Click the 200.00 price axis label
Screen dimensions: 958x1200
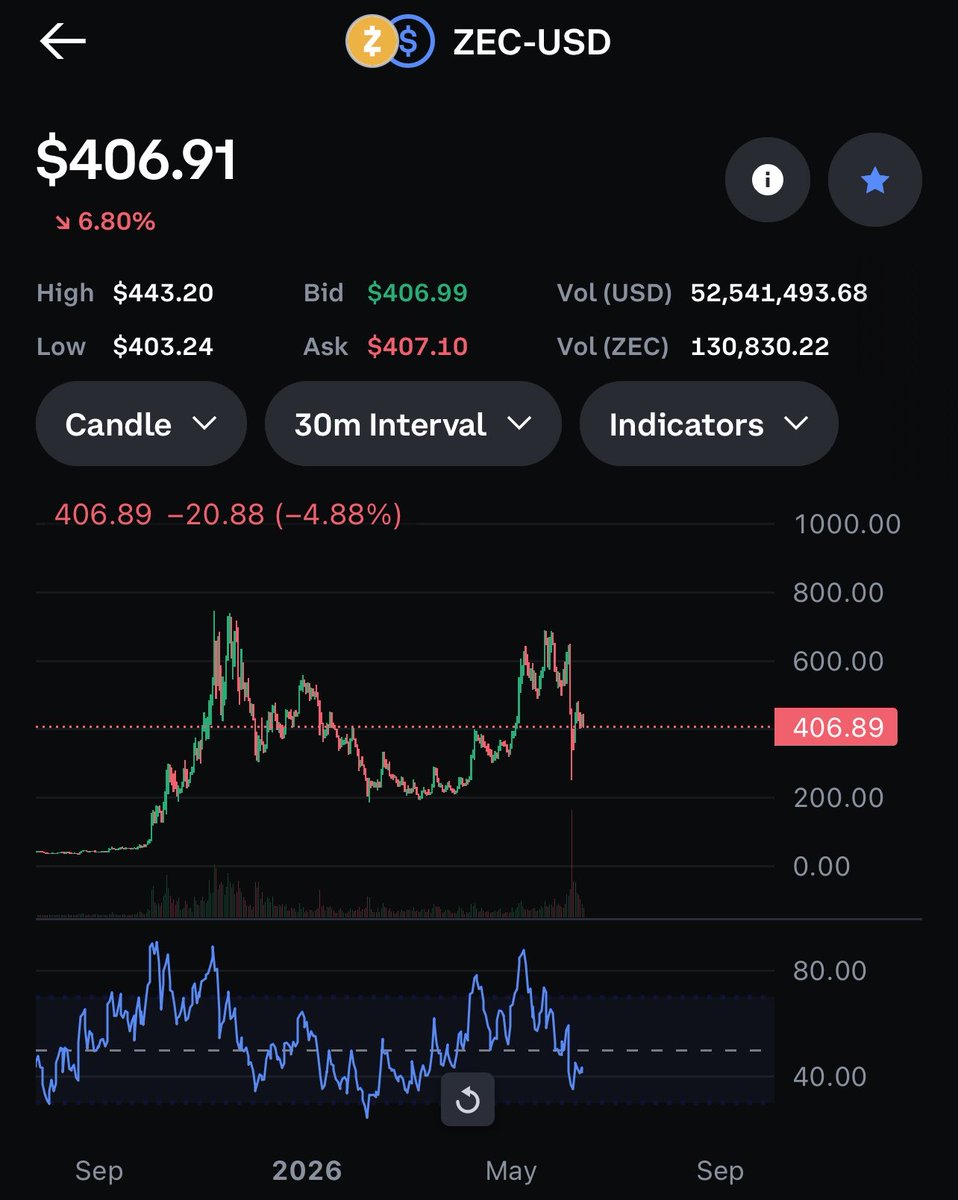point(838,798)
